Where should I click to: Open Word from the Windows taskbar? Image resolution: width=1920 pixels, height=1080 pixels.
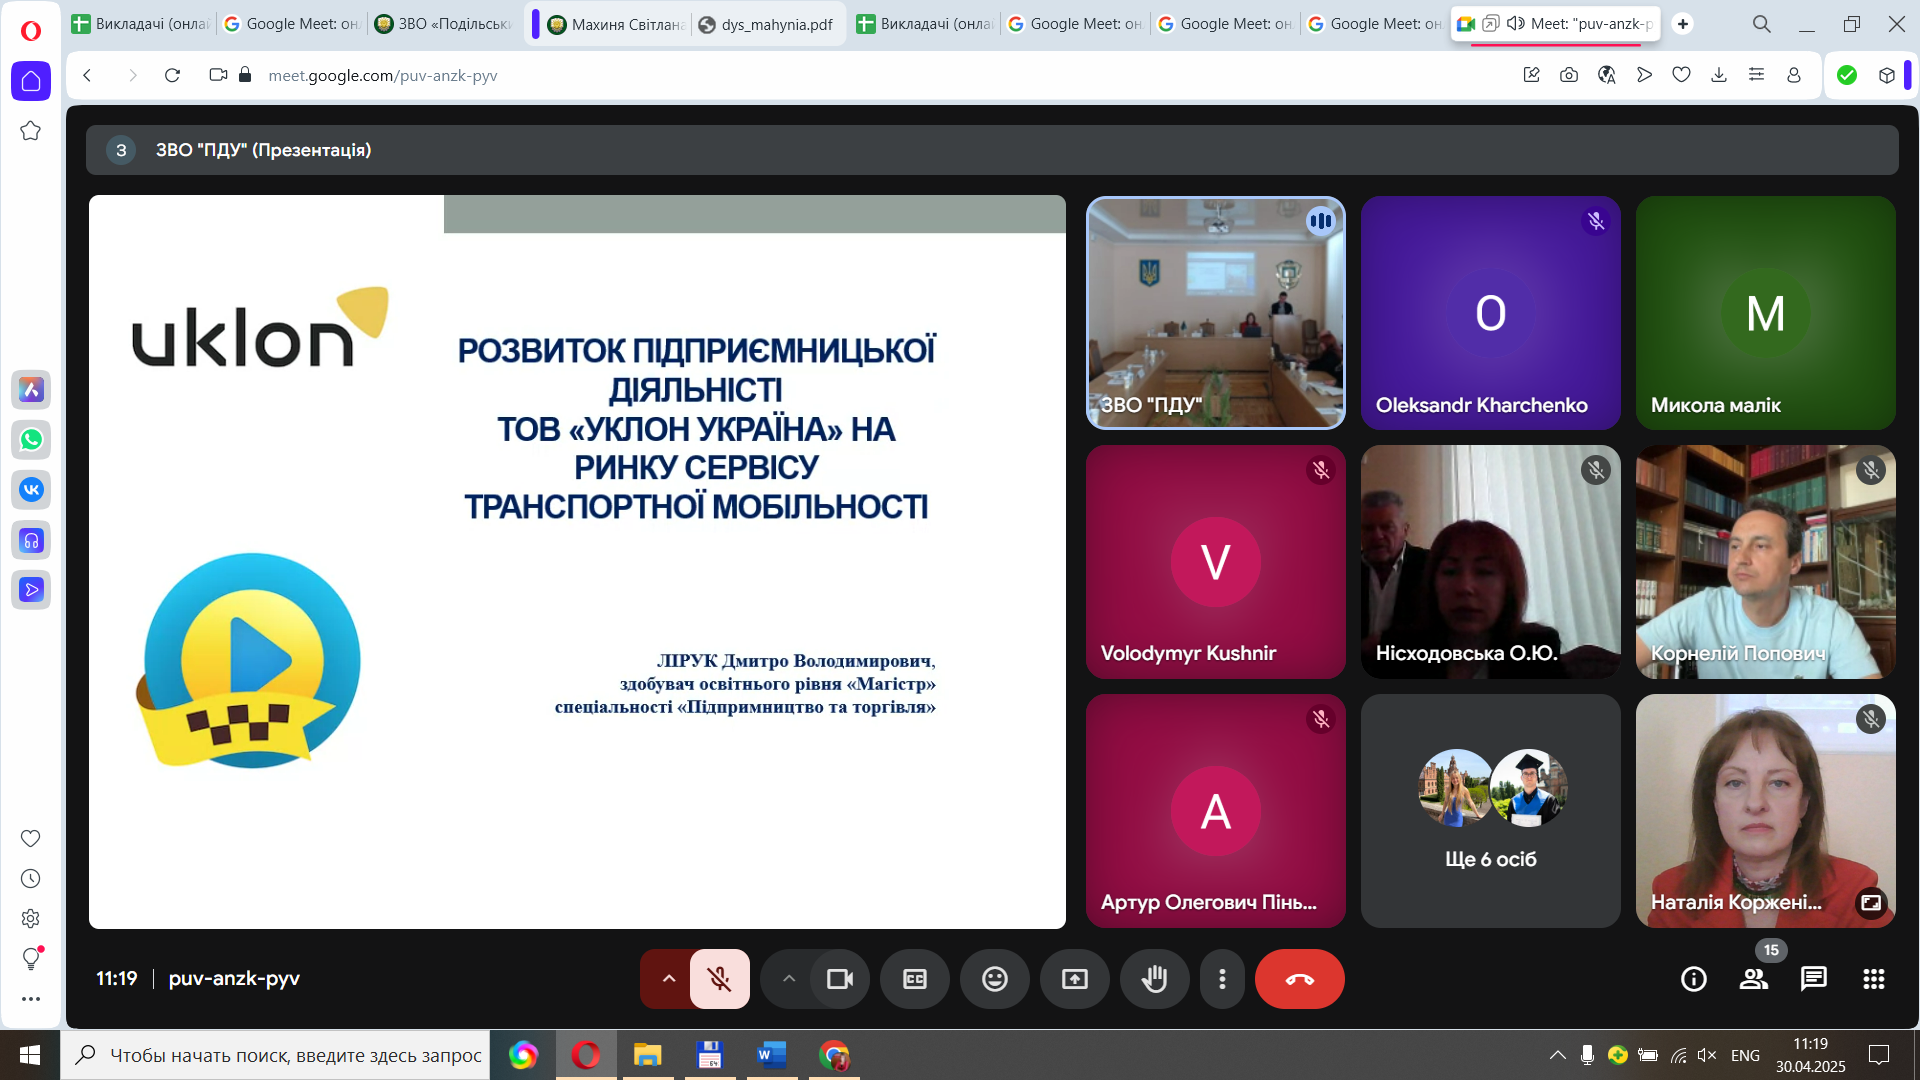coord(771,1055)
